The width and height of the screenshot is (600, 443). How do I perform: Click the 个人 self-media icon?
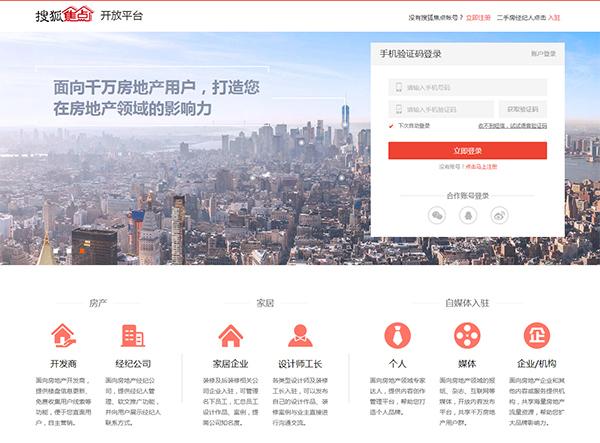(x=397, y=335)
